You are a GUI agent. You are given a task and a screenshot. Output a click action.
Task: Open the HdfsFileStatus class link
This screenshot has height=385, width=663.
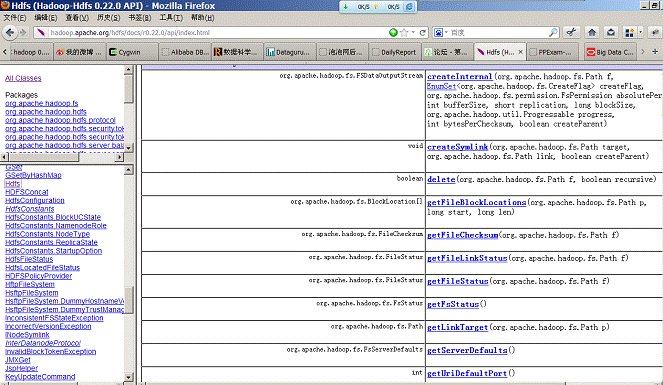29,259
